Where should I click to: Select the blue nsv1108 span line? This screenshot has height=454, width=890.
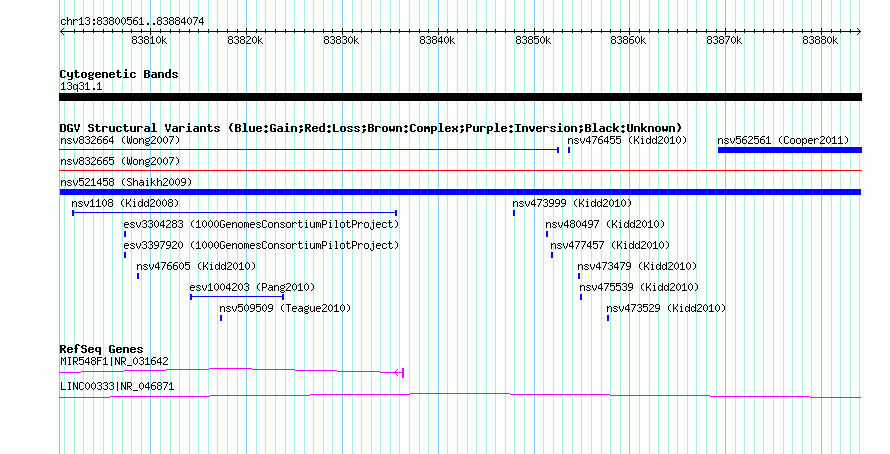[x=234, y=213]
